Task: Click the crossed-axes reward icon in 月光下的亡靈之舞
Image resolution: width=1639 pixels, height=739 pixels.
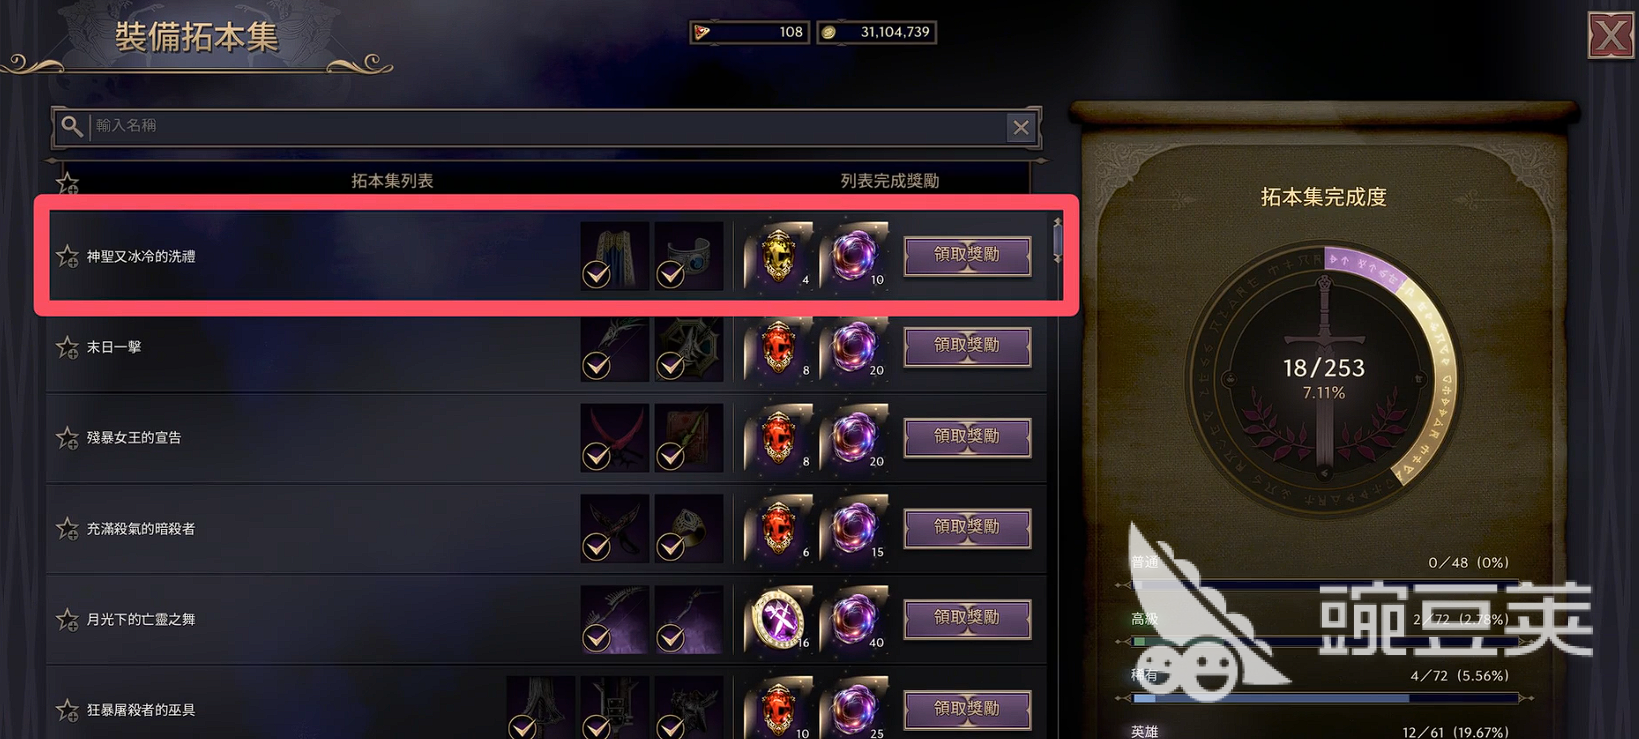Action: (779, 619)
